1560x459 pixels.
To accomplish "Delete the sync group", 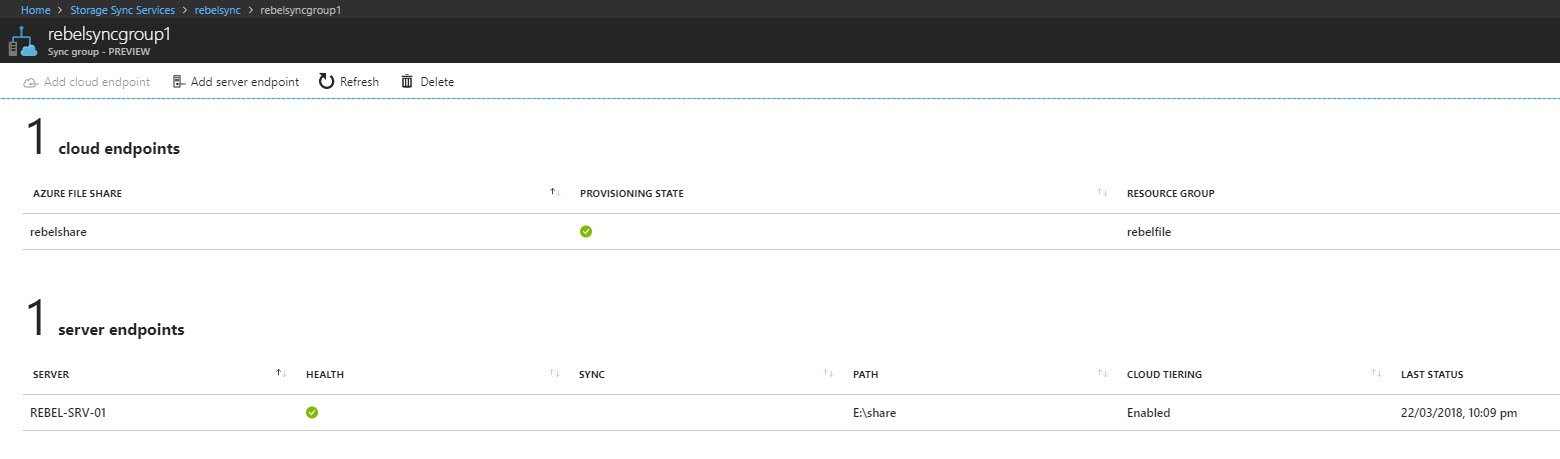I will pyautogui.click(x=437, y=82).
